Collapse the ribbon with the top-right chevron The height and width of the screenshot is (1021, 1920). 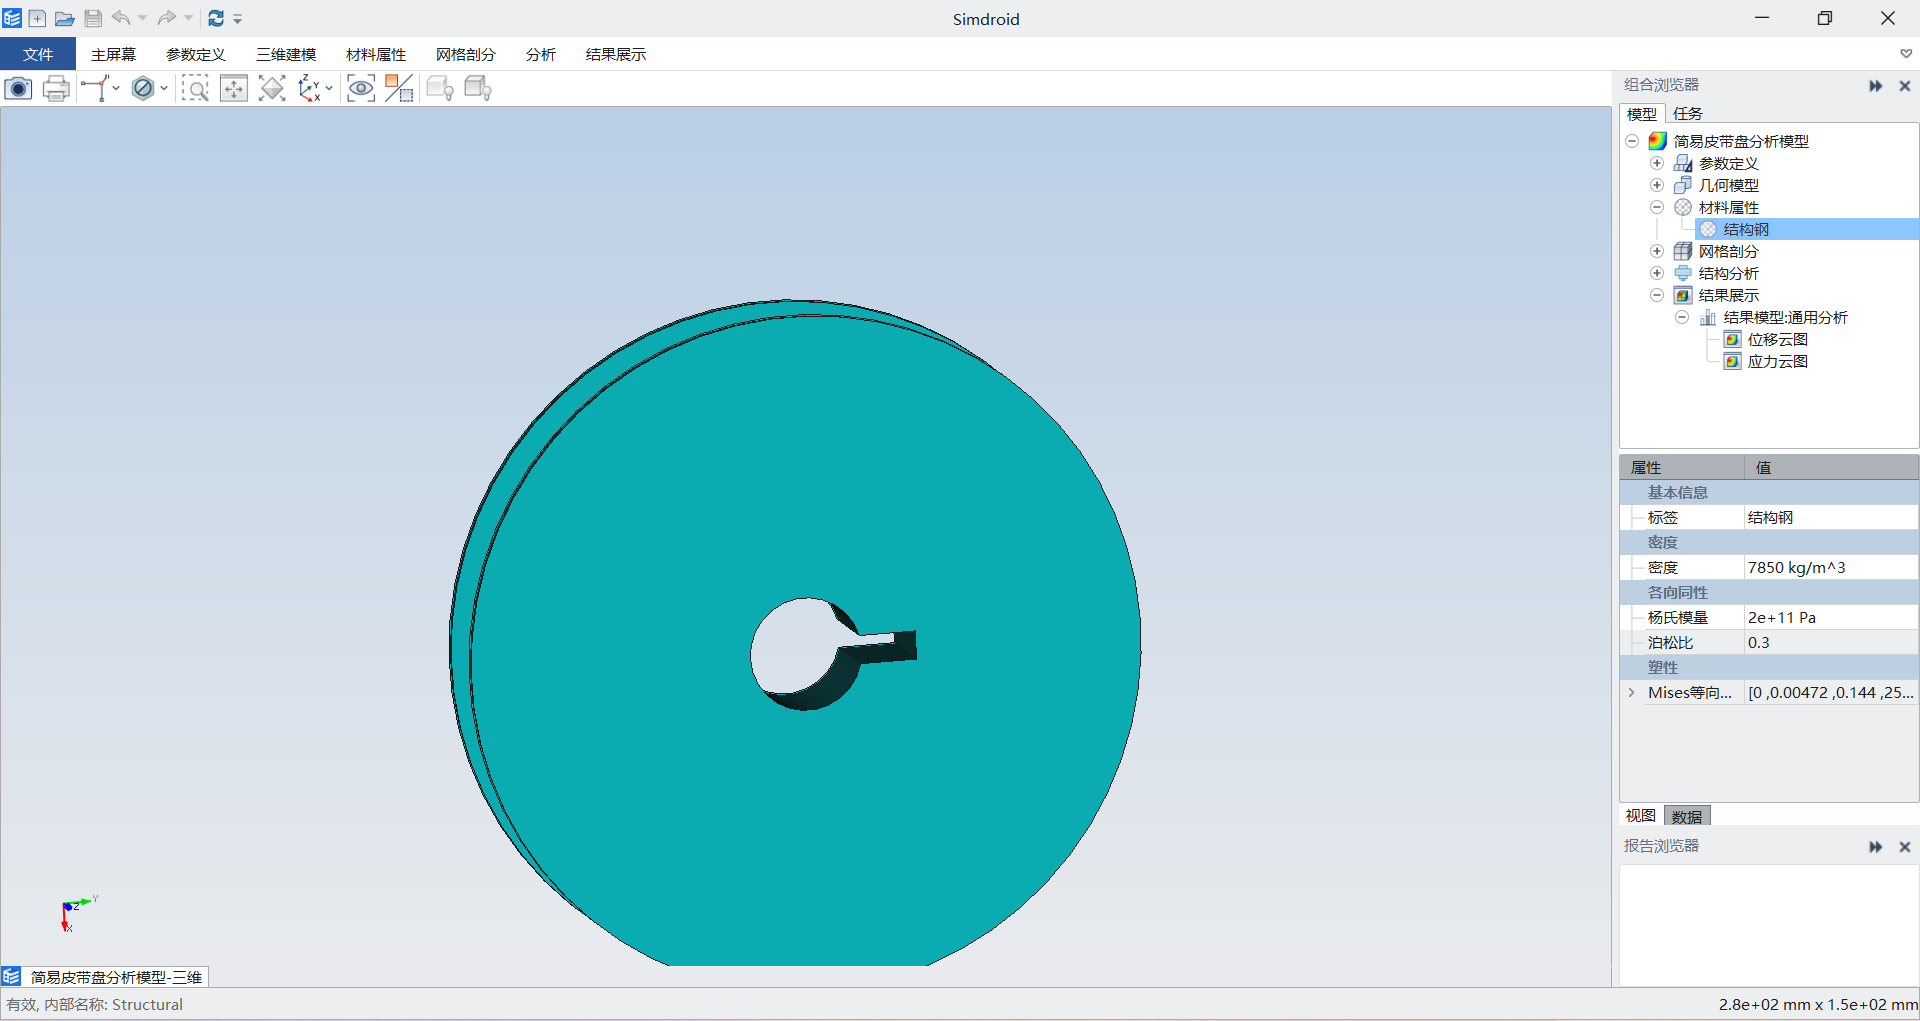point(1906,54)
